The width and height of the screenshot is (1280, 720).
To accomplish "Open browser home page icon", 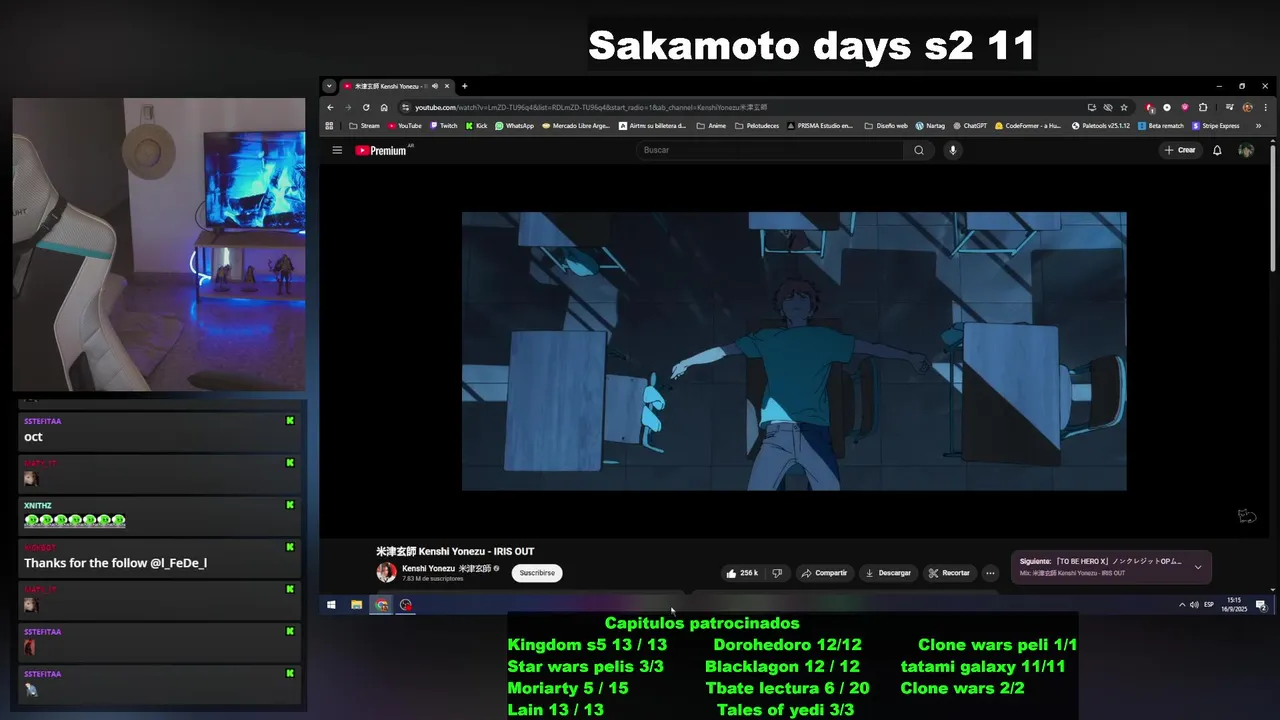I will (x=384, y=107).
